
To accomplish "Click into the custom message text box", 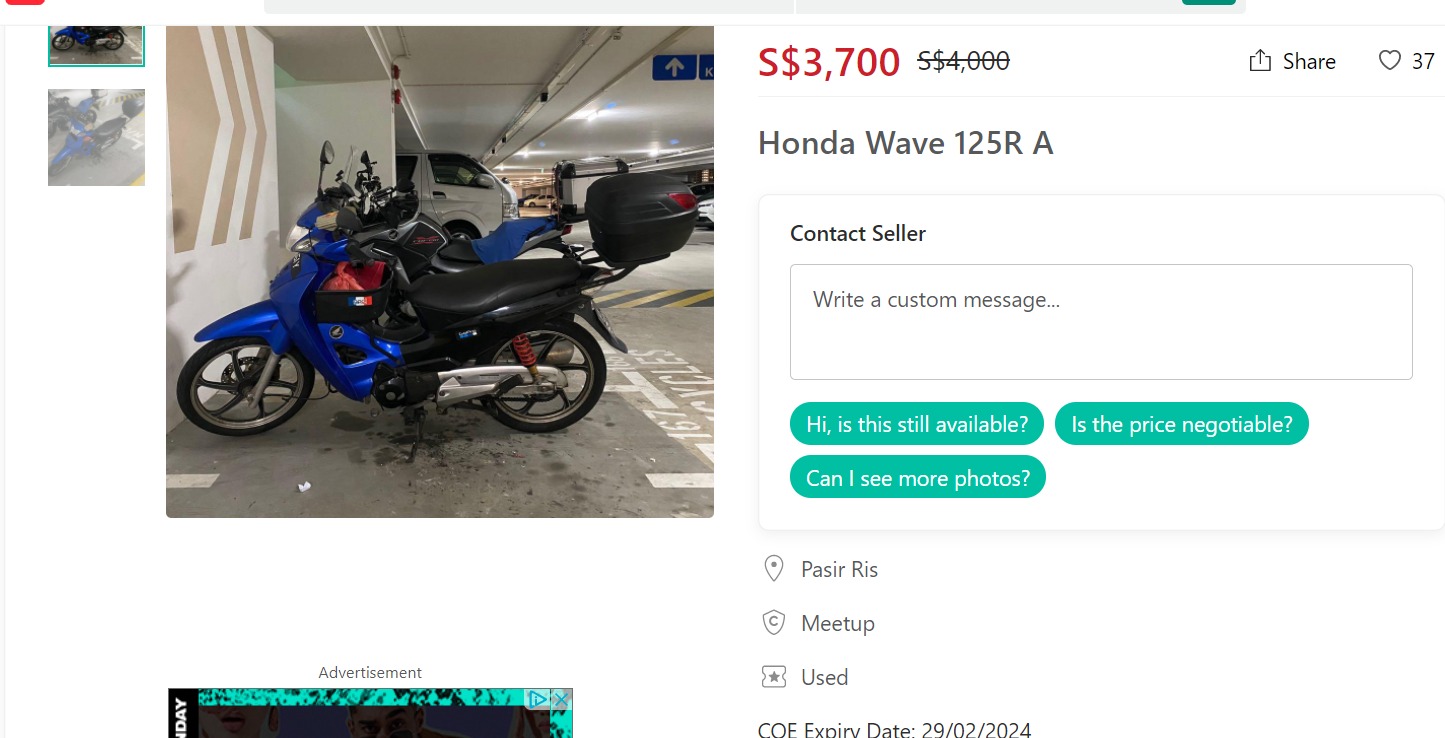I will click(x=1101, y=322).
